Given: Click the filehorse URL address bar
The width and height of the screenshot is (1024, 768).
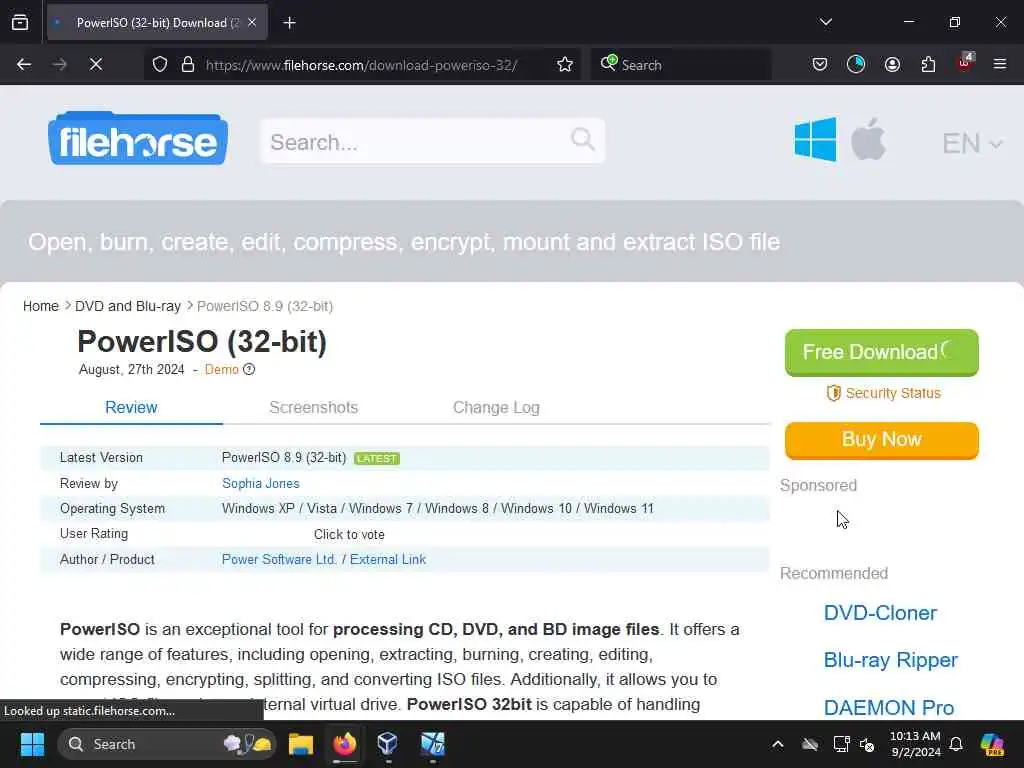Looking at the screenshot, I should click(361, 65).
